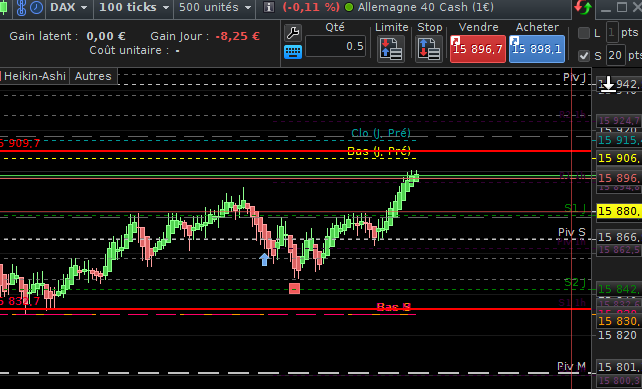Click the Gain Jour -8,25 € value
Viewport: 642px width, 389px height.
pyautogui.click(x=237, y=36)
